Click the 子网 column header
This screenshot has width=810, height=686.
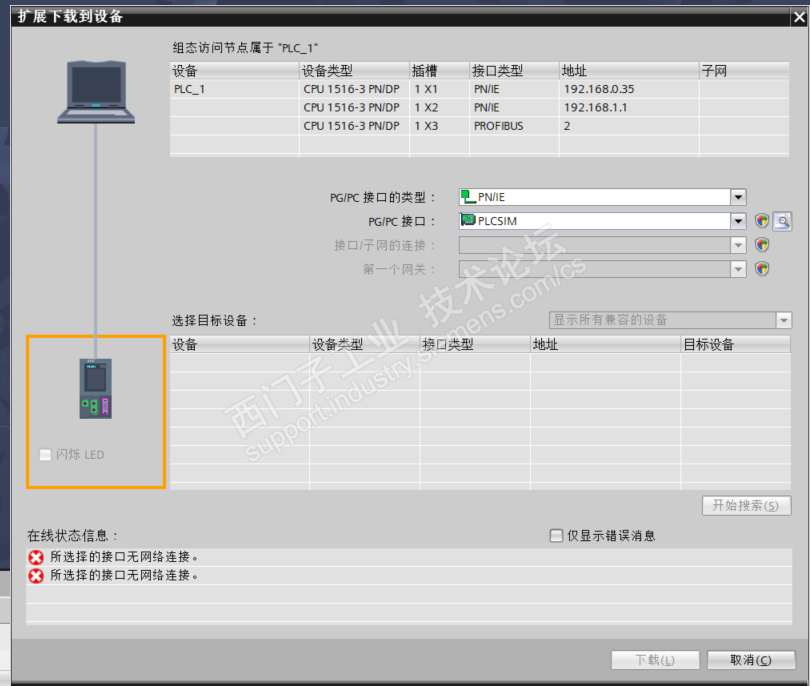point(744,71)
